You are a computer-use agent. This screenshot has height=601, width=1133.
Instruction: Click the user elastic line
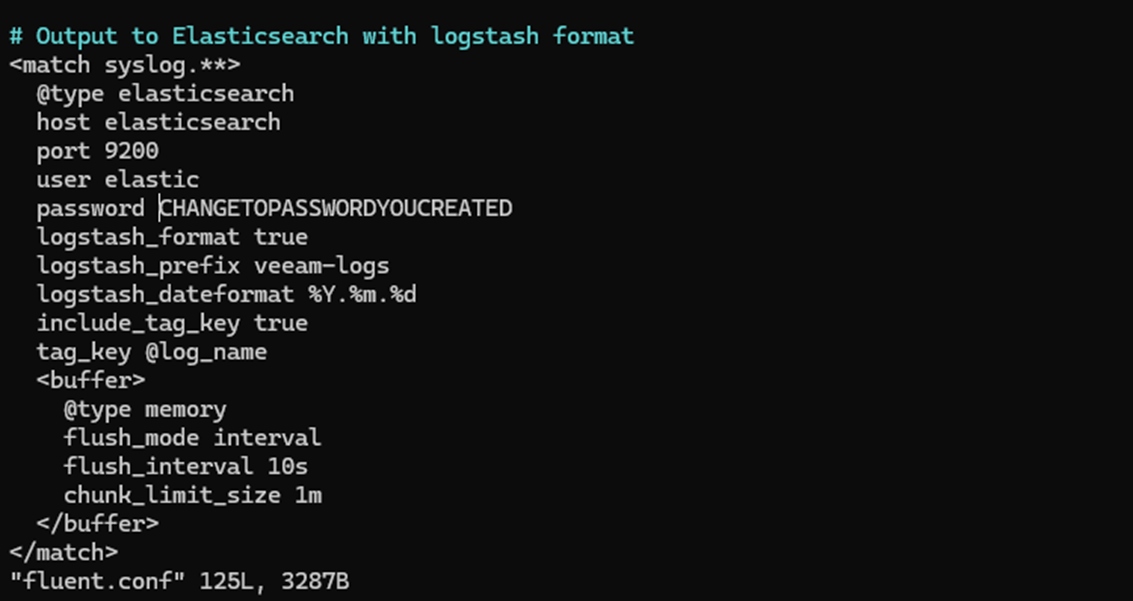[117, 180]
